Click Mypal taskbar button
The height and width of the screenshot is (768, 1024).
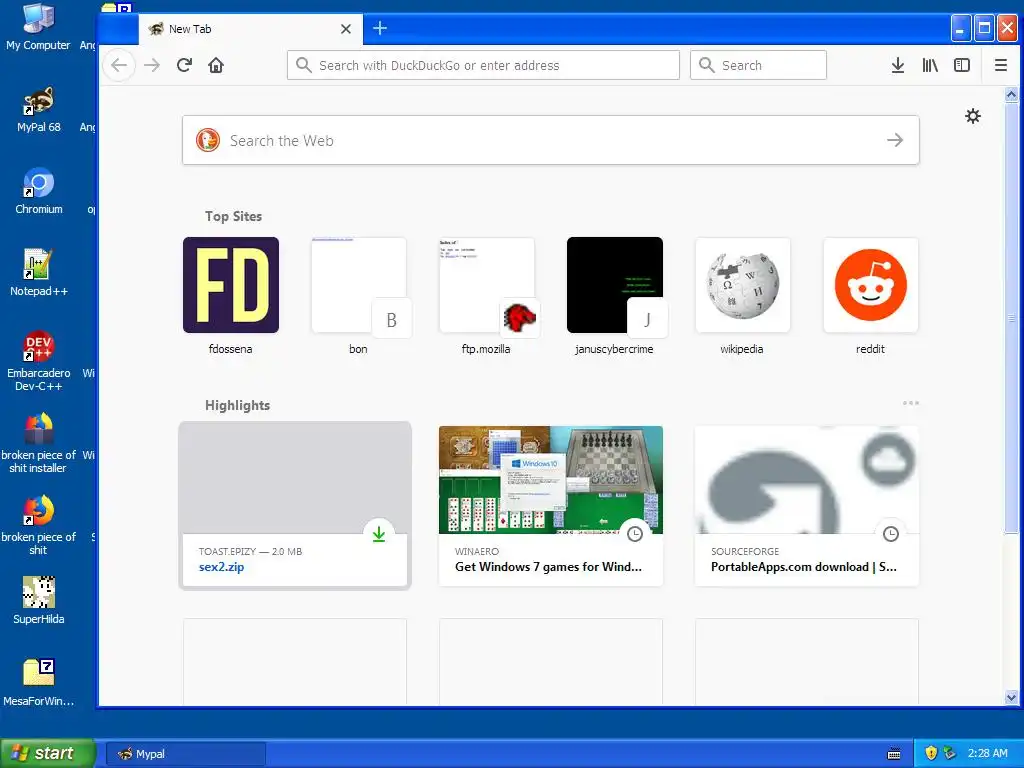(185, 754)
